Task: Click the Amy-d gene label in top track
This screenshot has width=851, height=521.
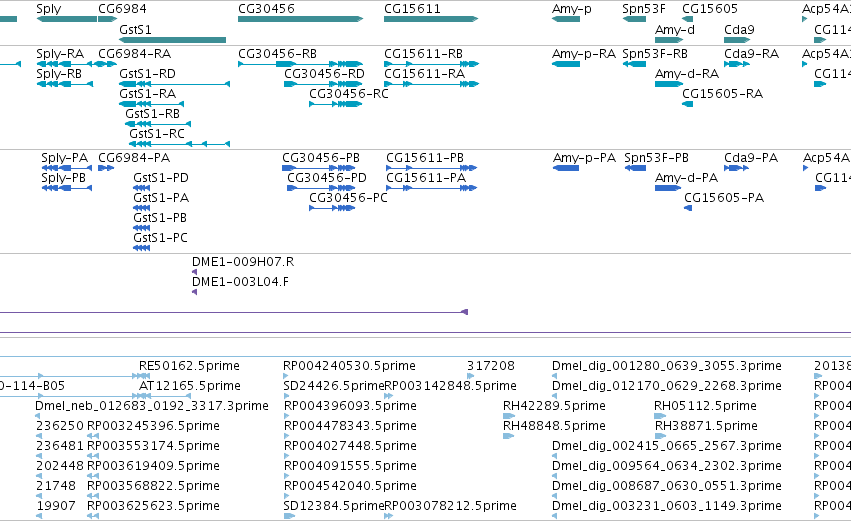Action: [675, 30]
